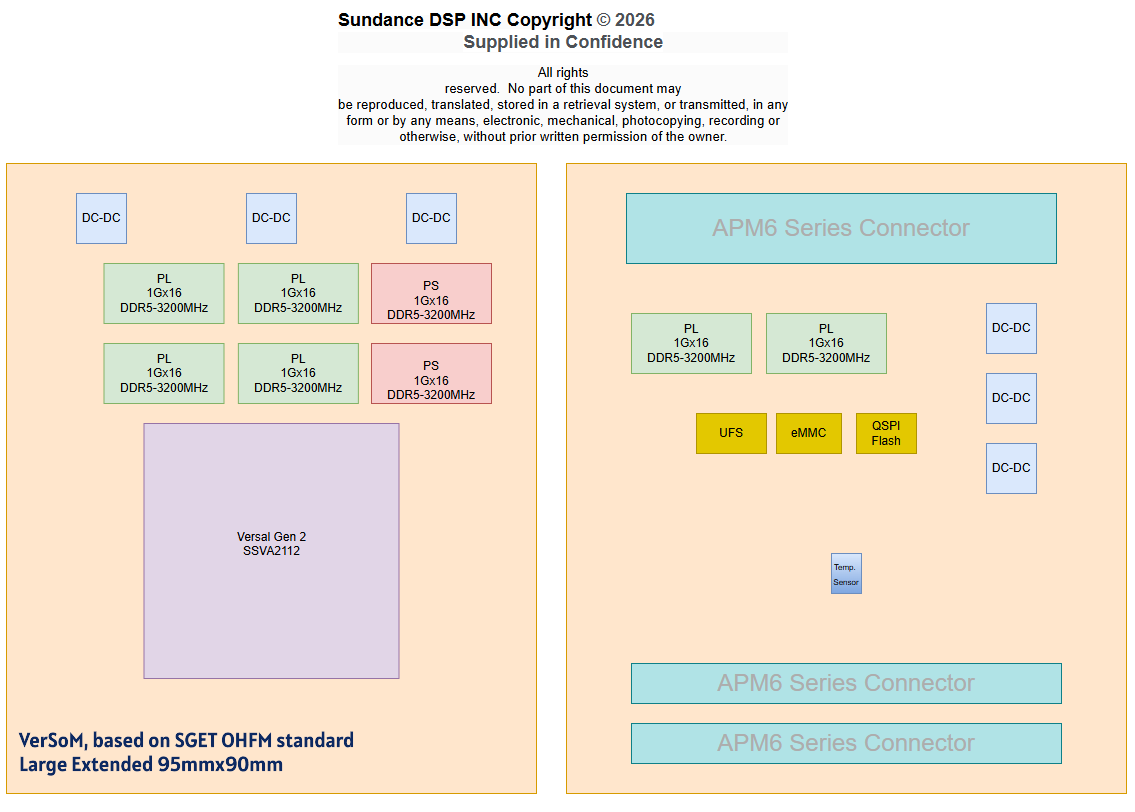This screenshot has width=1135, height=812.
Task: Select the Versal Gen 2 SSVA2112 block
Action: tap(271, 551)
